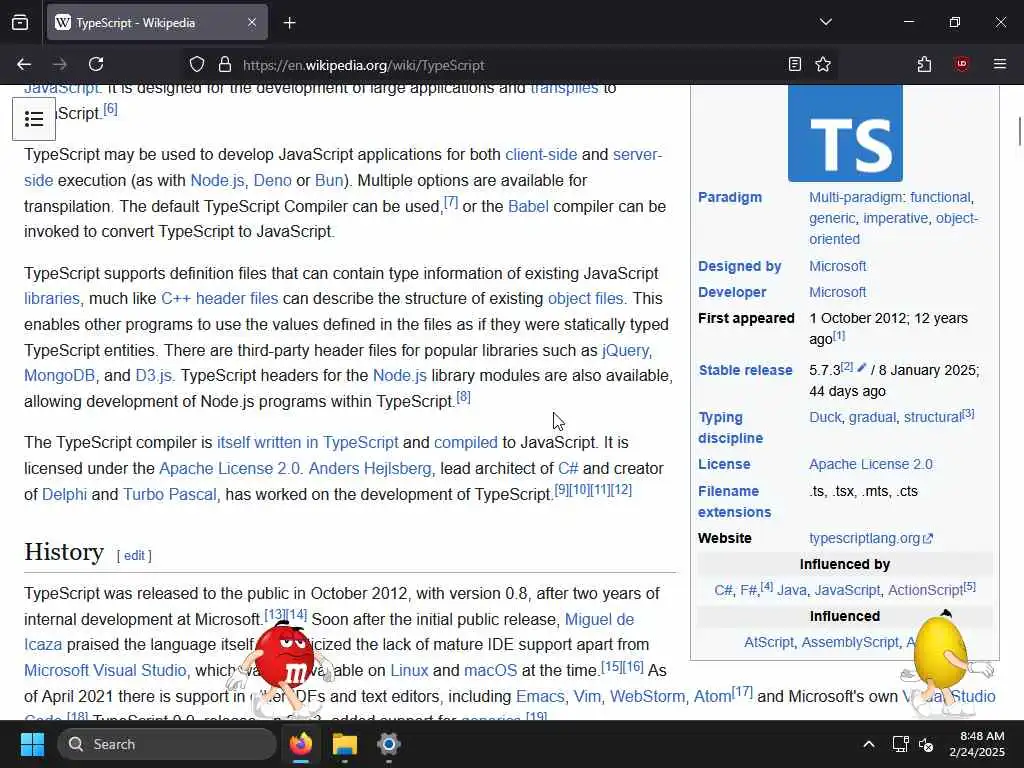The height and width of the screenshot is (768, 1024).
Task: Open the D3.js link
Action: (154, 376)
